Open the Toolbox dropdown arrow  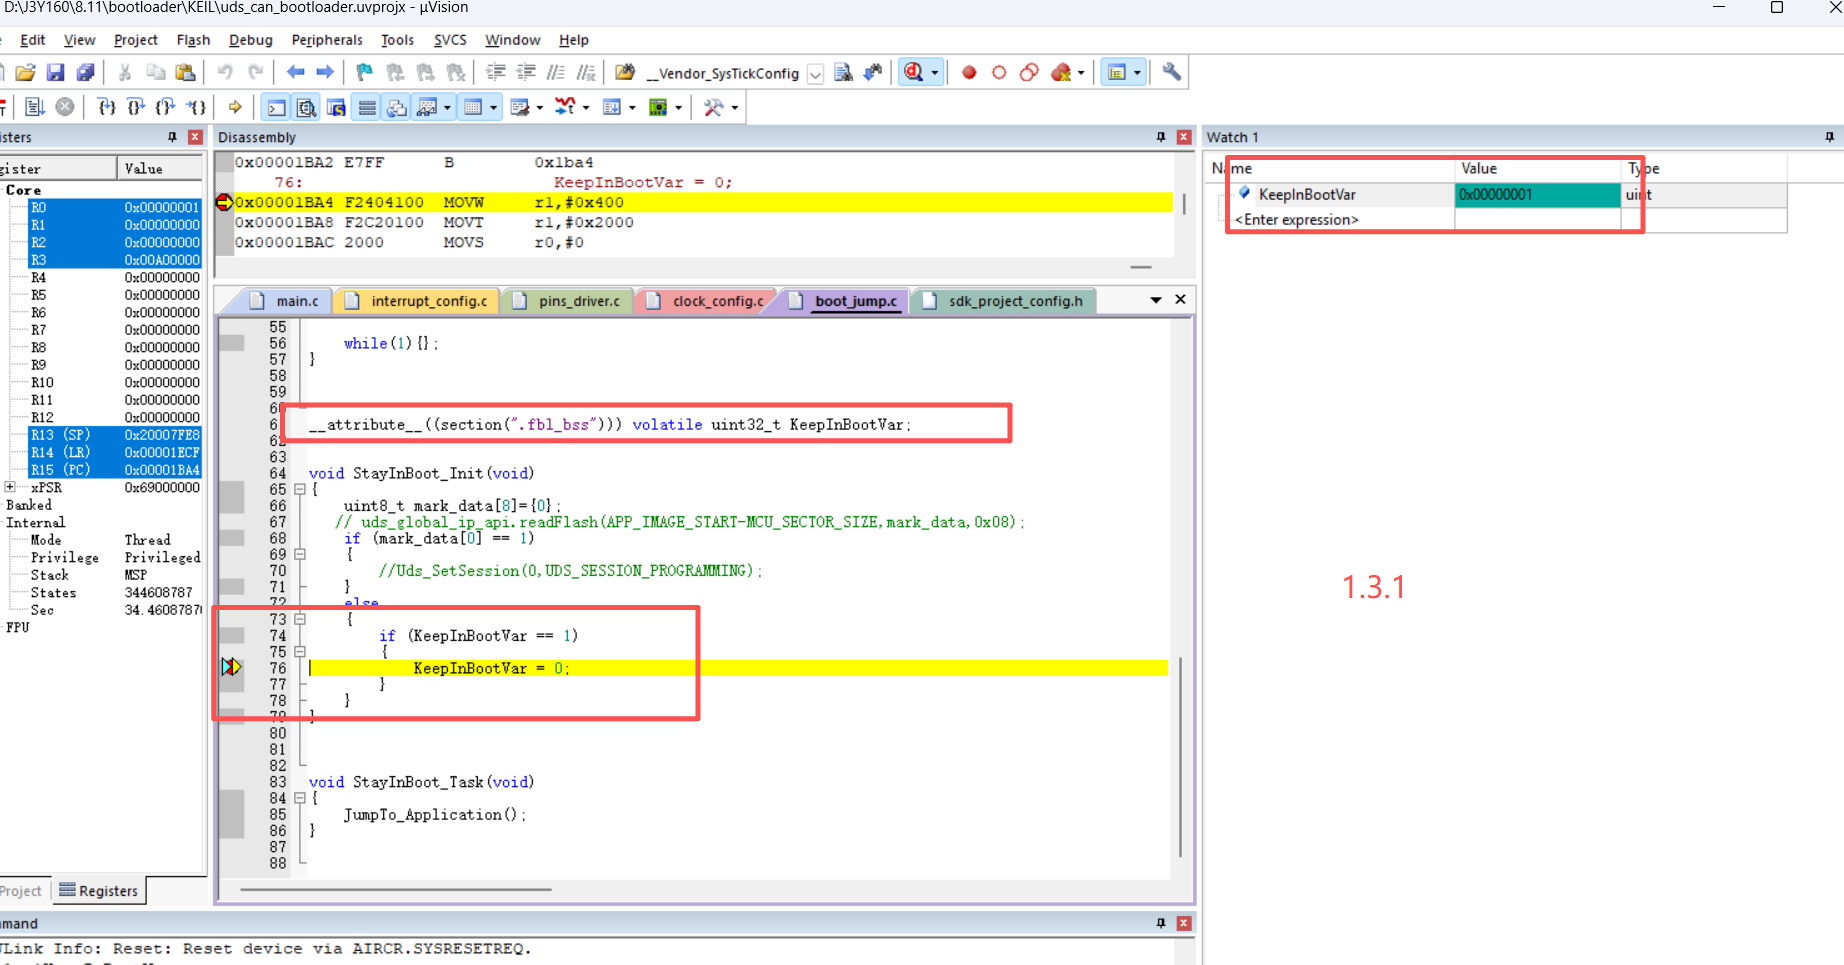(x=735, y=107)
